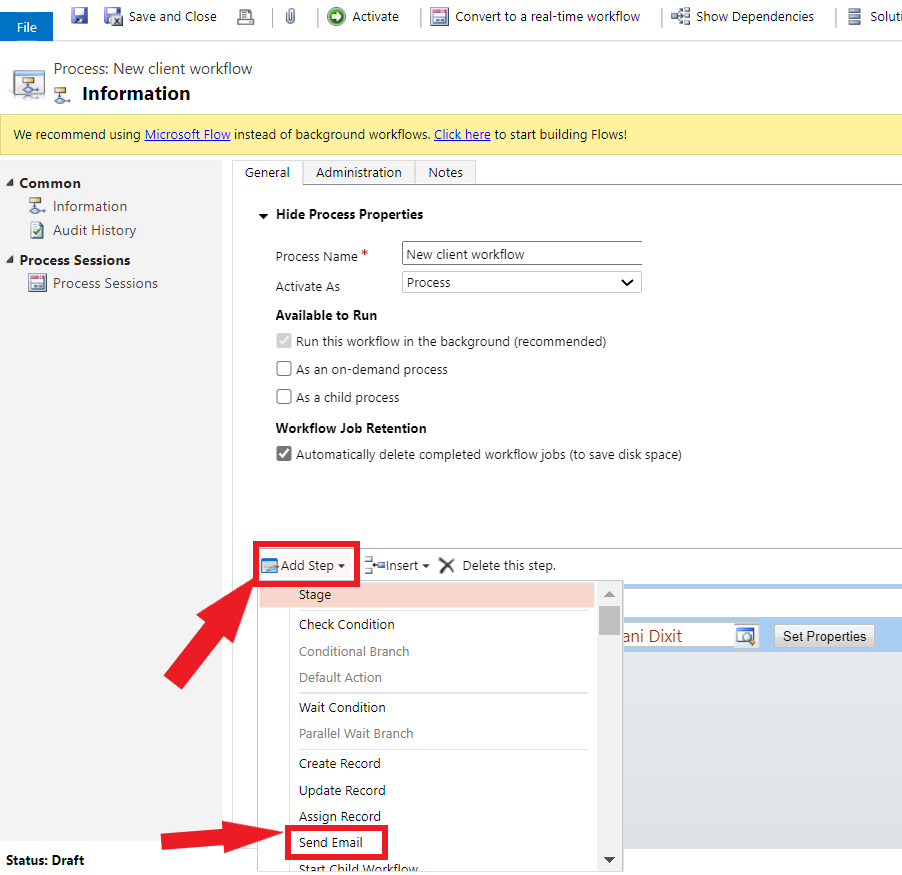This screenshot has width=902, height=875.
Task: Click the step menu scrollbar down arrow
Action: click(x=609, y=859)
